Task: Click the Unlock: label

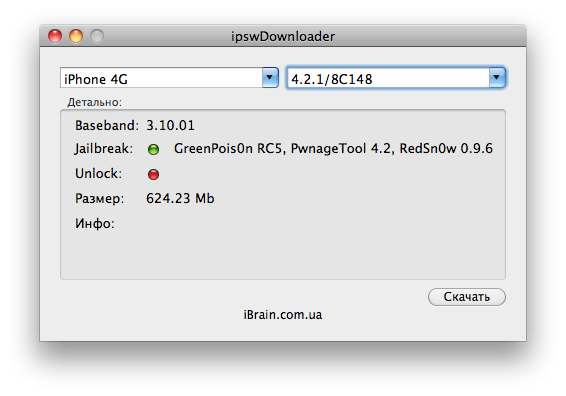Action: pyautogui.click(x=99, y=174)
